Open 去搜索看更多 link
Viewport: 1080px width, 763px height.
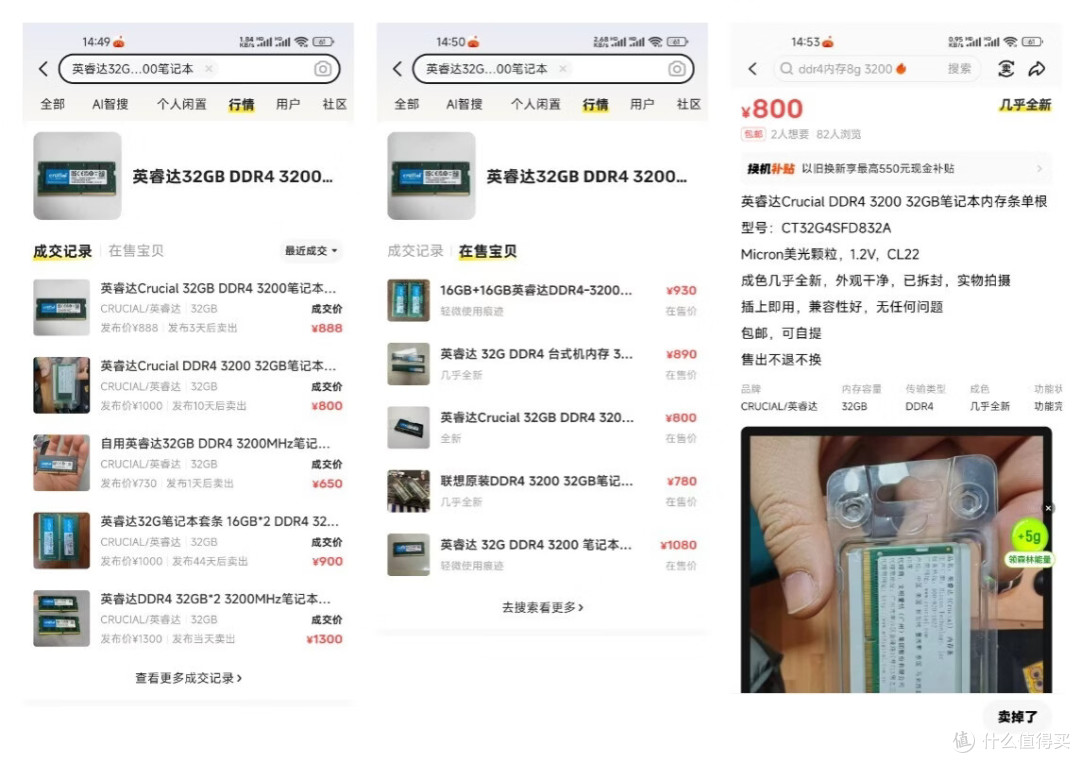(543, 607)
